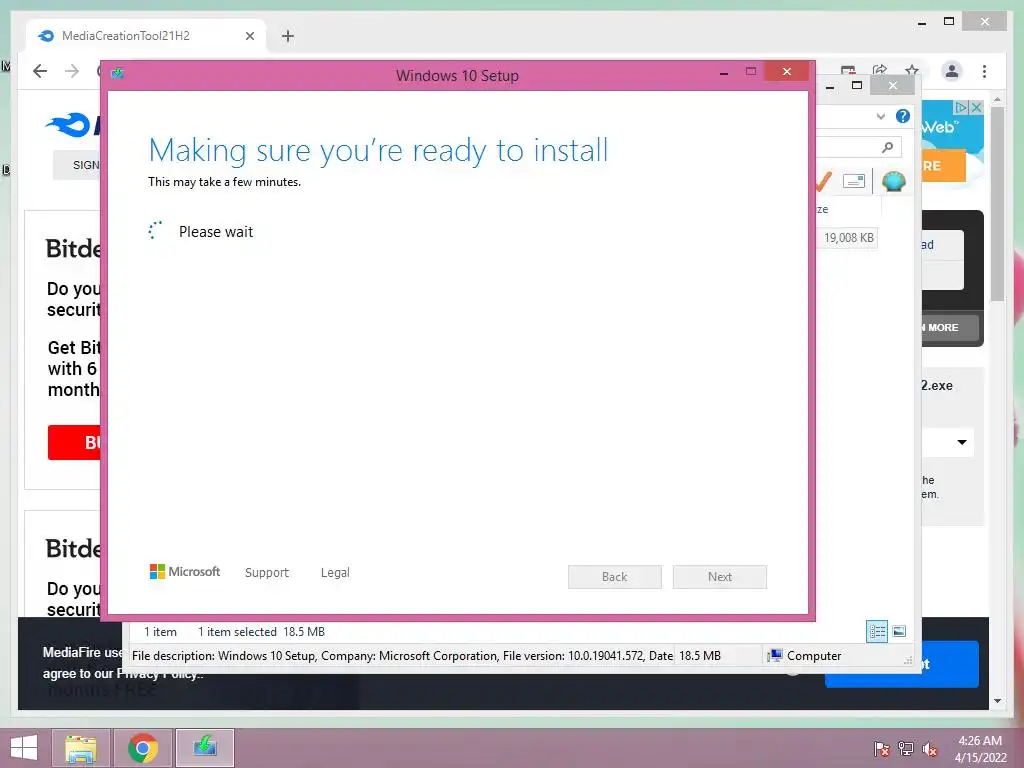Click the Microsoft logo in Setup footer
The height and width of the screenshot is (768, 1024).
[185, 572]
